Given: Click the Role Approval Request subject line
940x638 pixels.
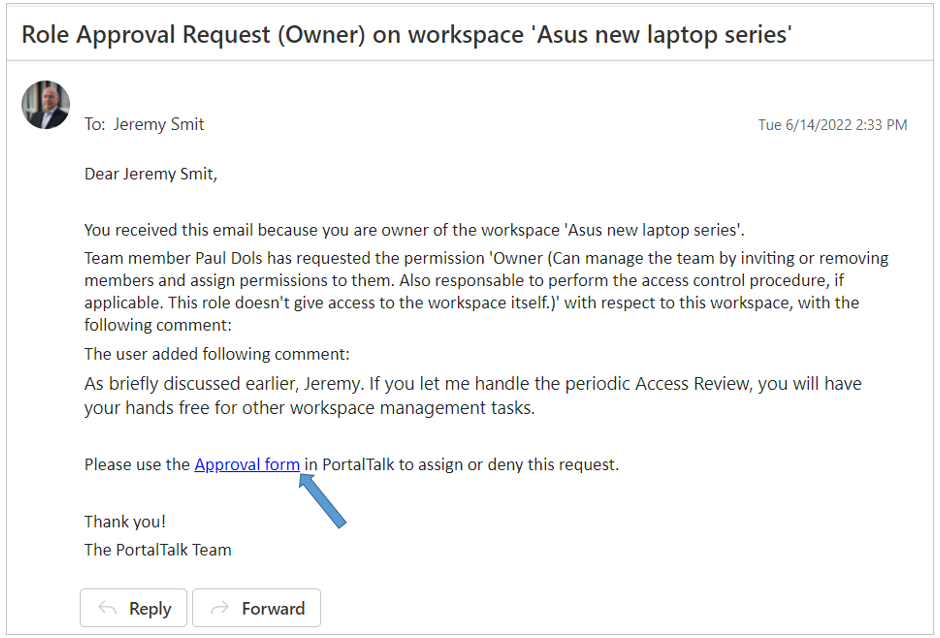Looking at the screenshot, I should 406,35.
